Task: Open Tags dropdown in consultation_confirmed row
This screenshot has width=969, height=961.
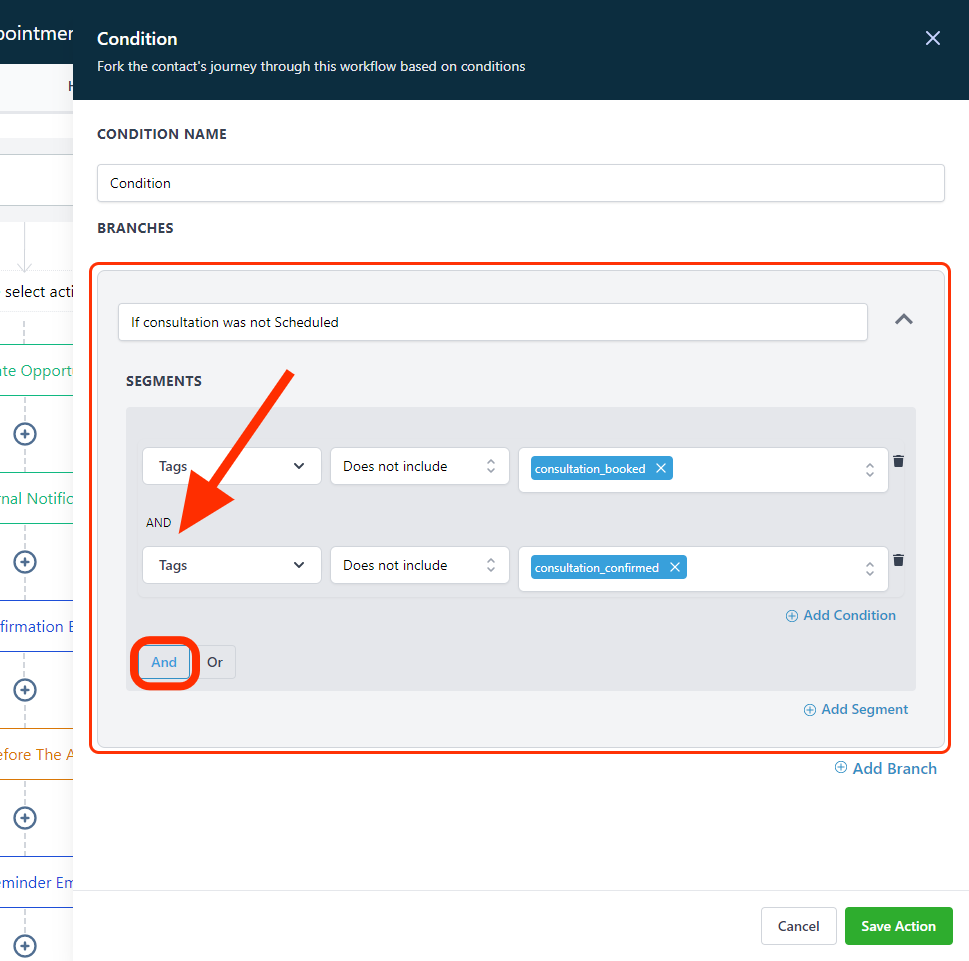Action: (x=232, y=565)
